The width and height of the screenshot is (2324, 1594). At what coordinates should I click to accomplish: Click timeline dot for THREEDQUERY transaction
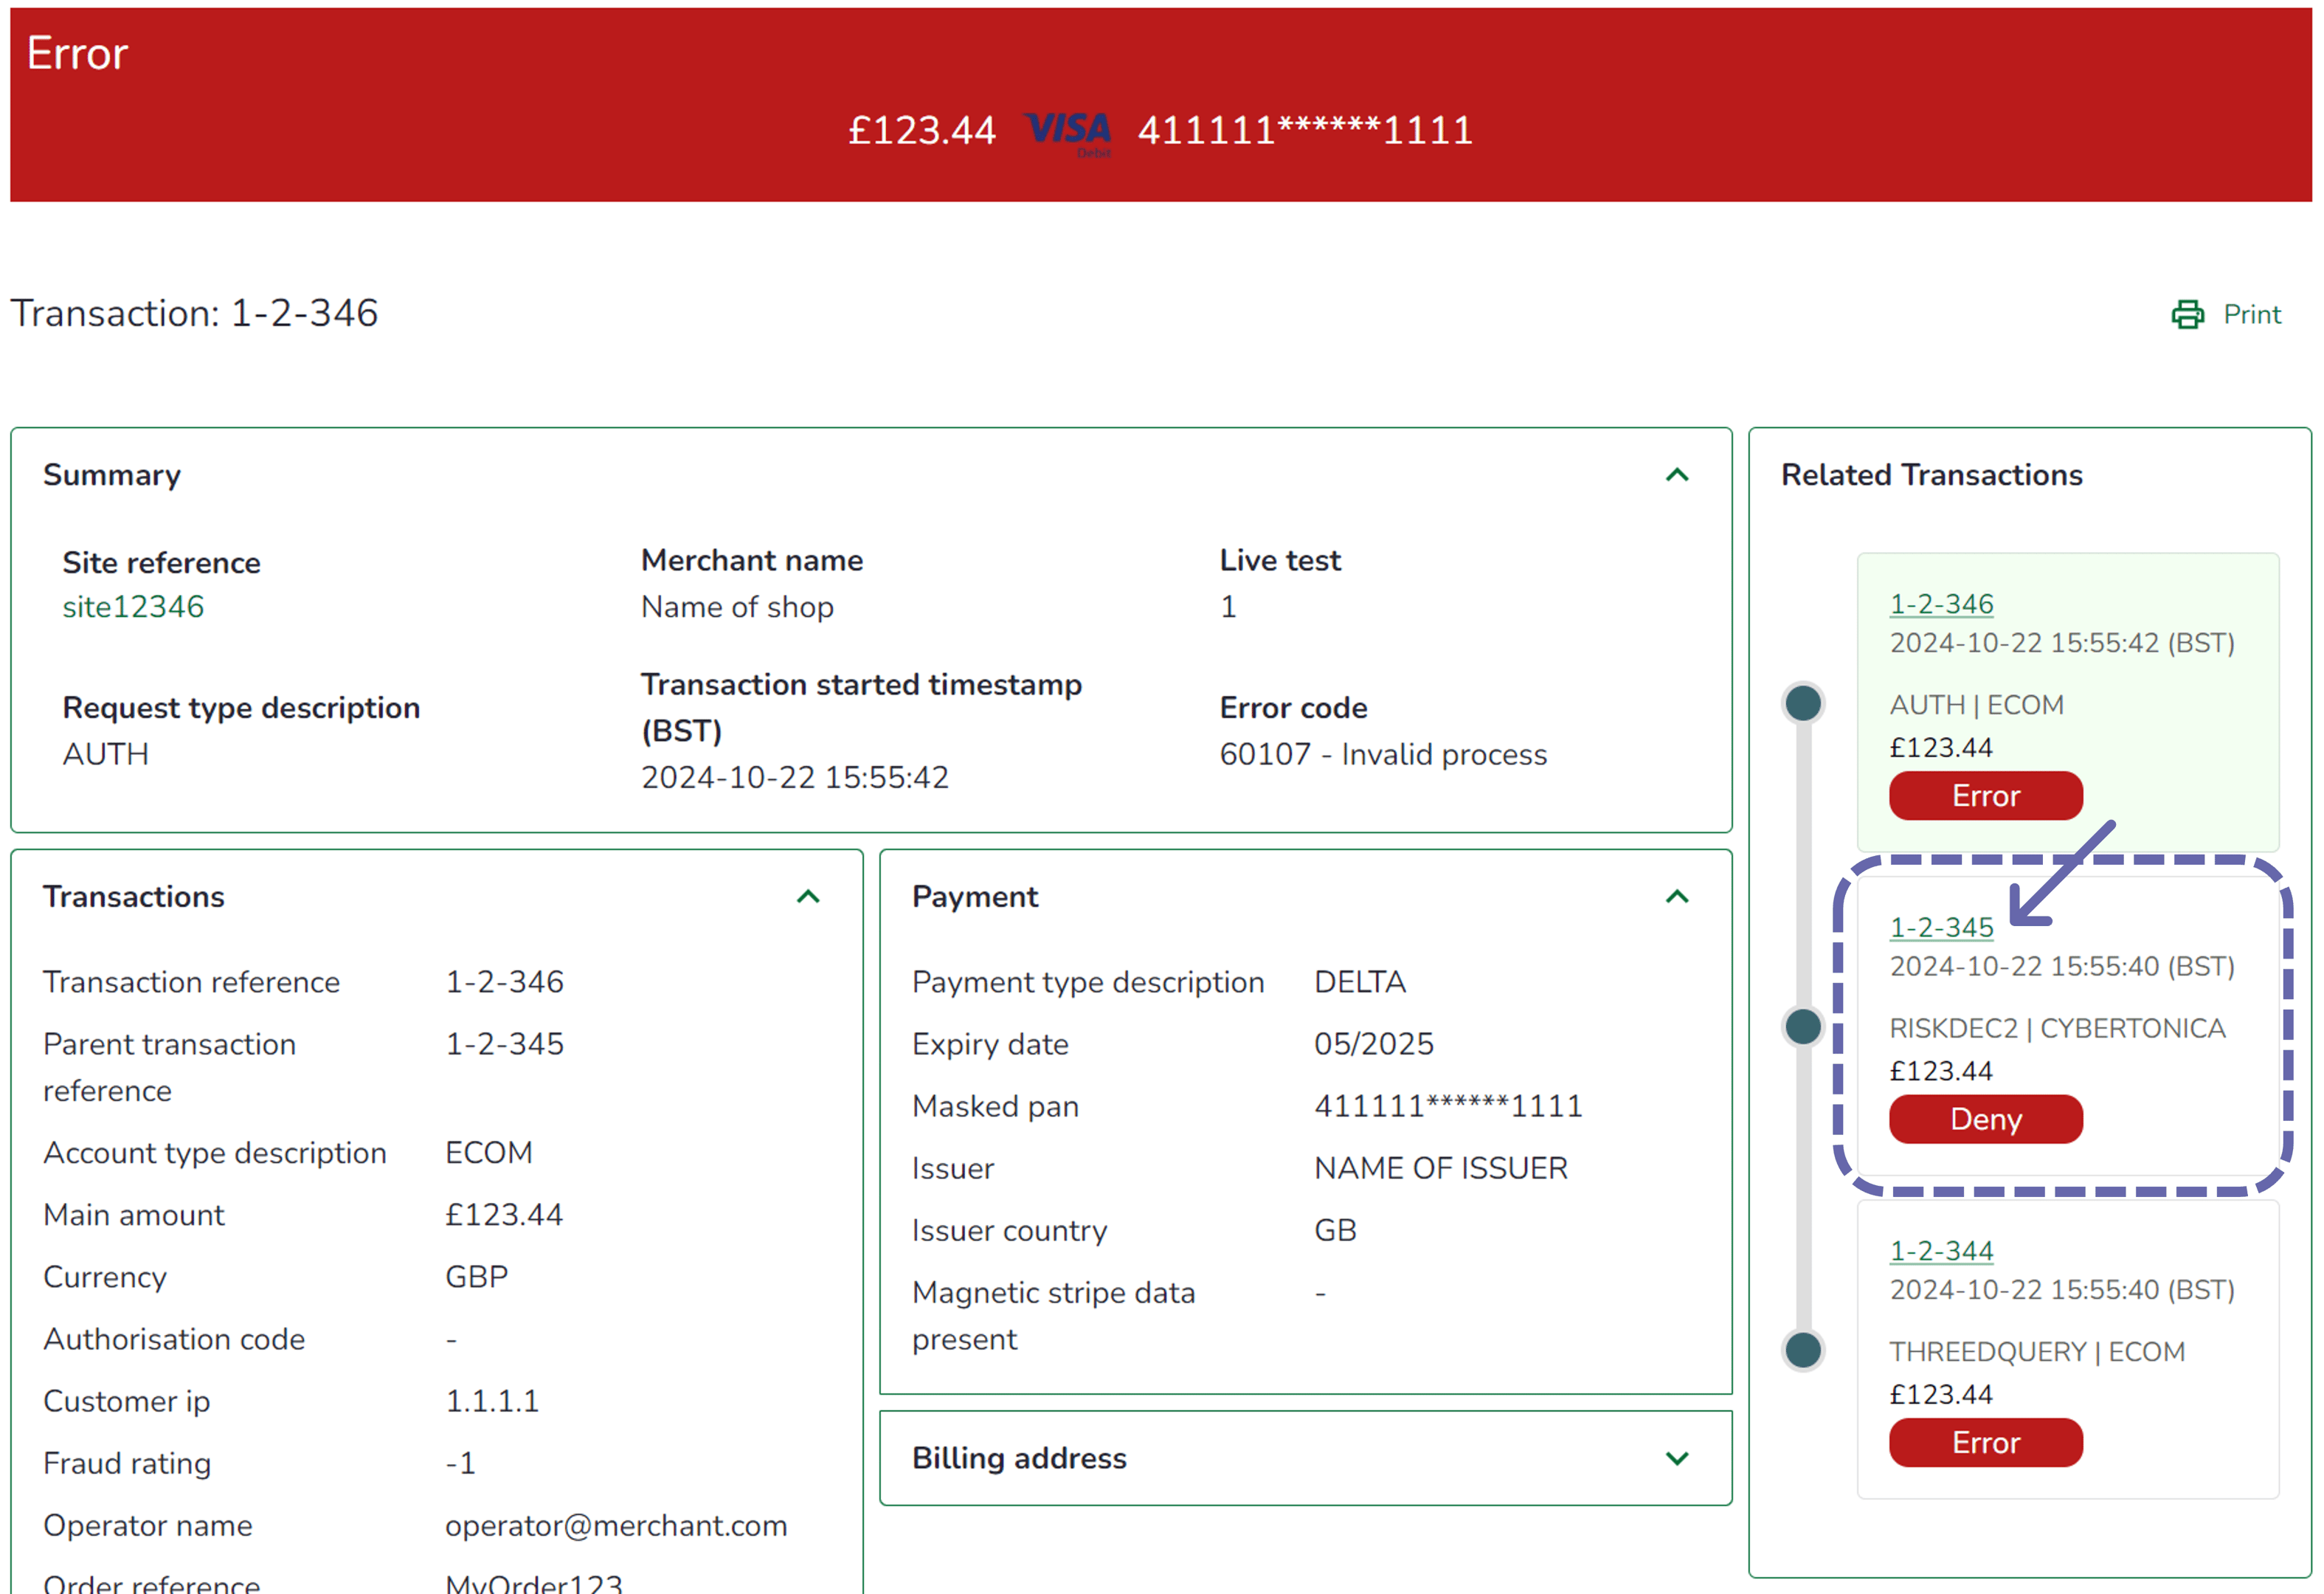(x=1803, y=1350)
